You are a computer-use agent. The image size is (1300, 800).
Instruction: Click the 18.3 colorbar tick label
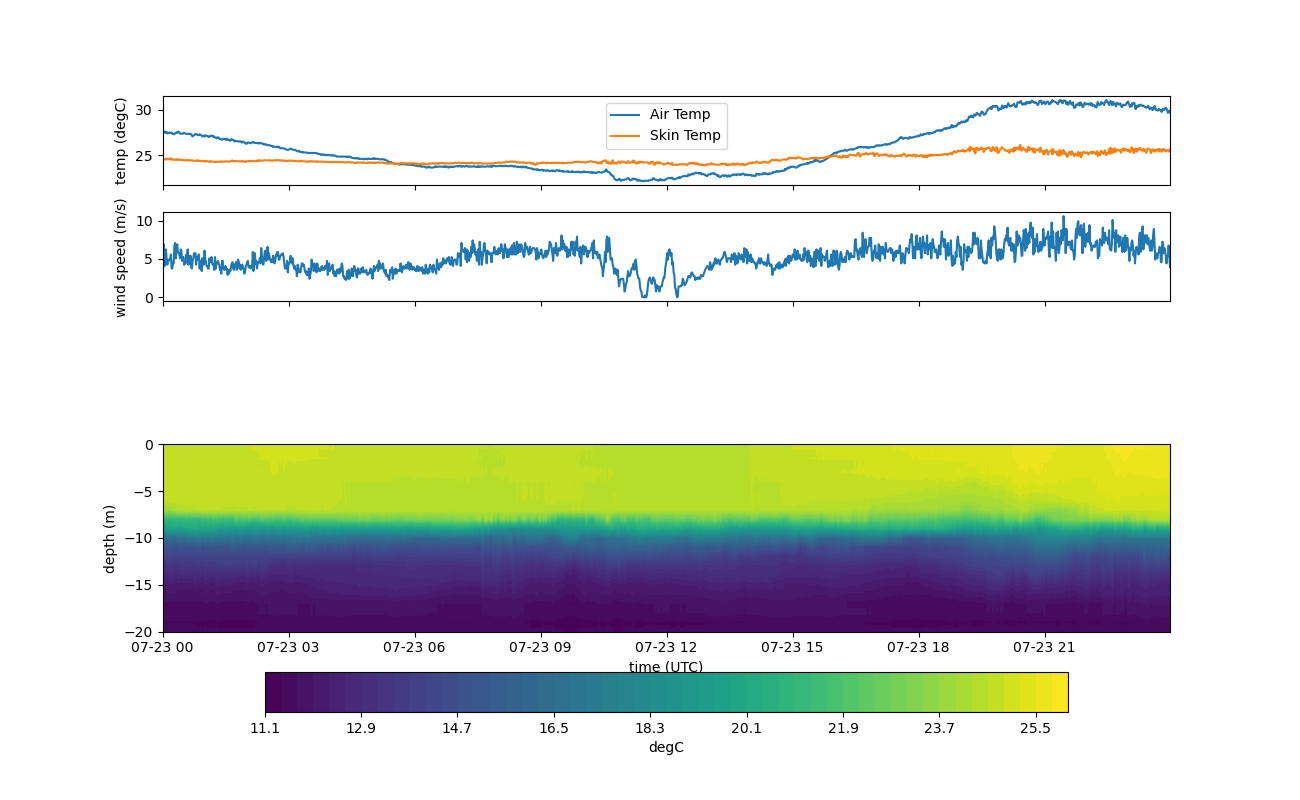(650, 728)
